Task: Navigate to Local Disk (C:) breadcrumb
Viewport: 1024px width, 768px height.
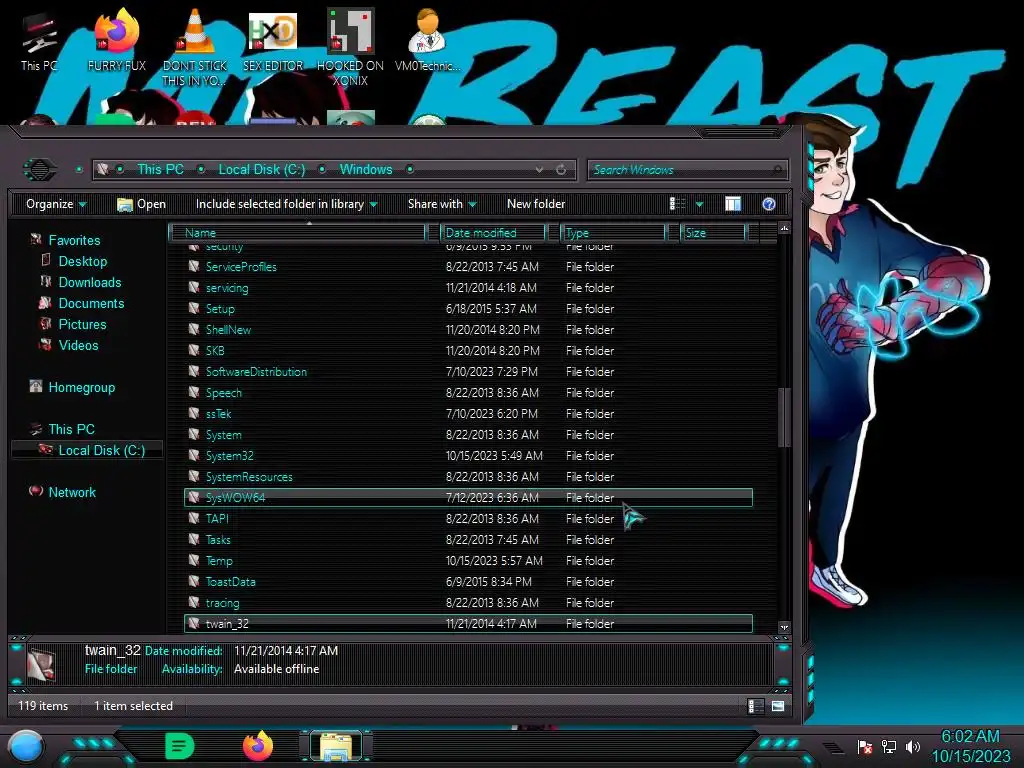Action: 262,170
